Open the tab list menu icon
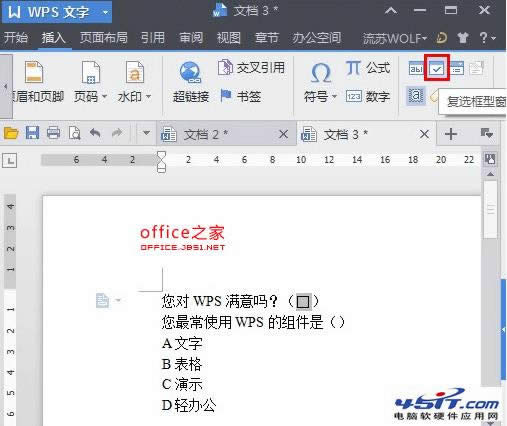 (x=487, y=133)
